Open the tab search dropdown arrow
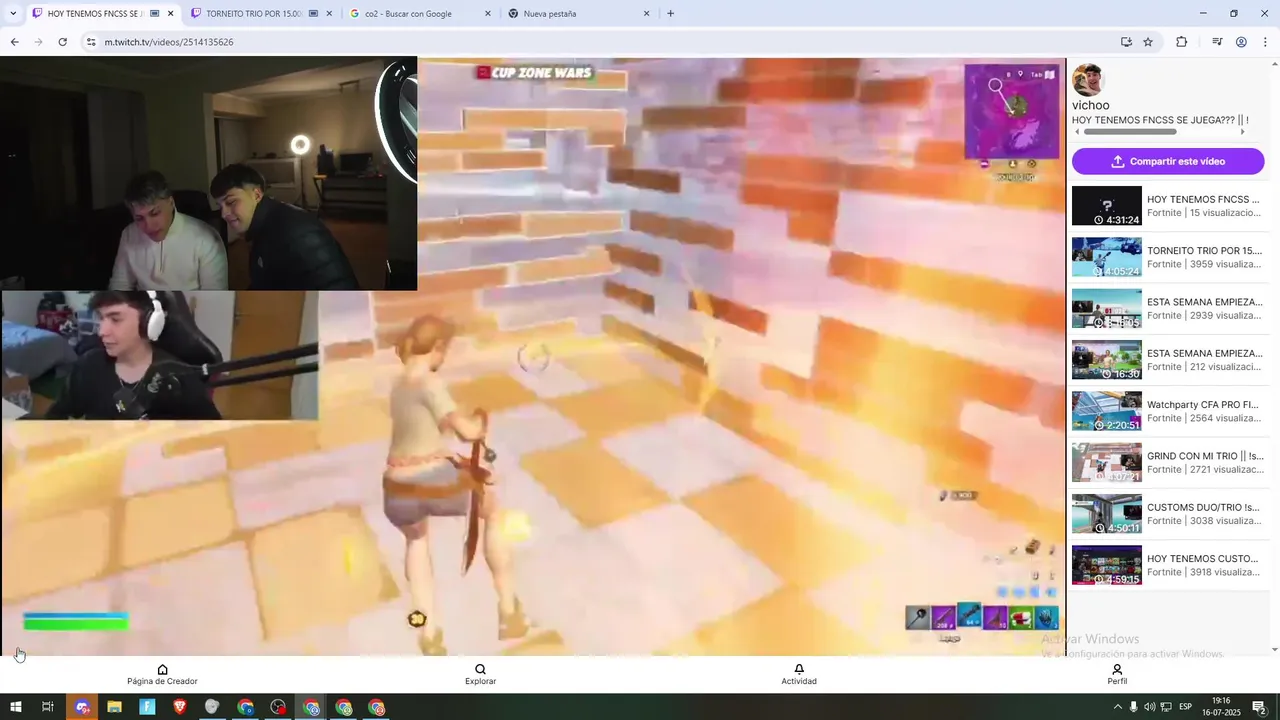This screenshot has height=720, width=1280. pyautogui.click(x=14, y=14)
